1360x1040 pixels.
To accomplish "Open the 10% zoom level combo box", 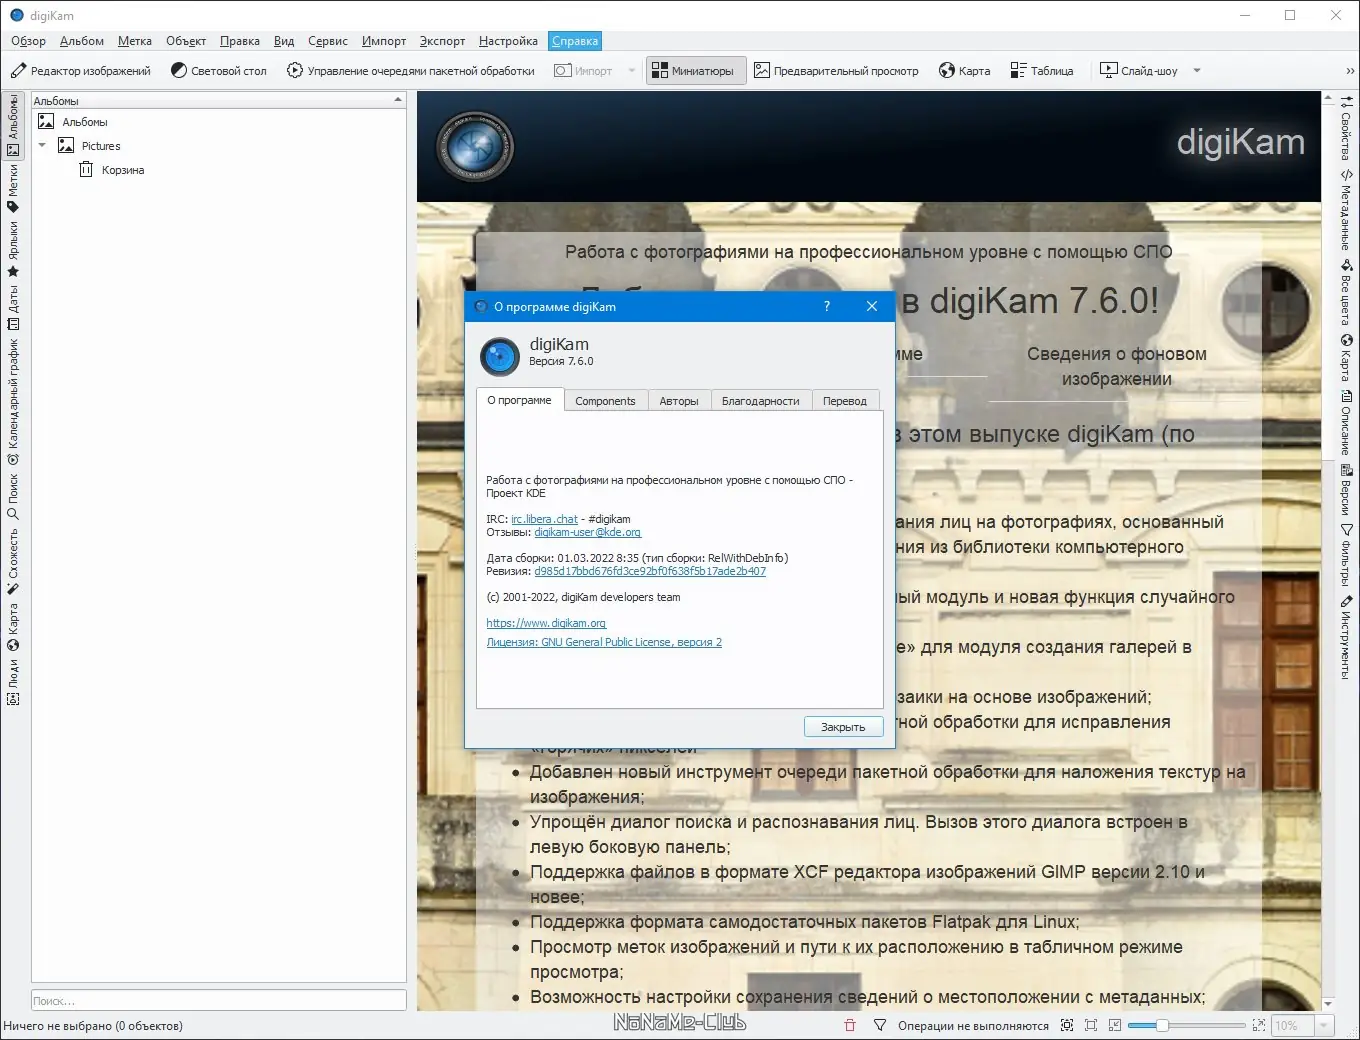I will (1302, 1025).
